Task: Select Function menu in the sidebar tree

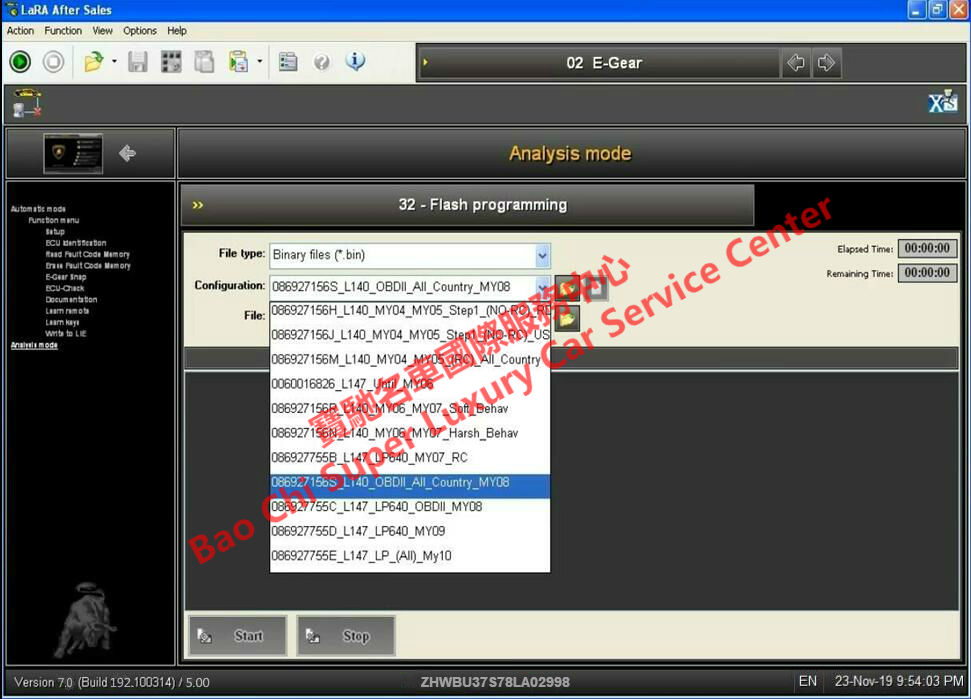Action: coord(54,220)
